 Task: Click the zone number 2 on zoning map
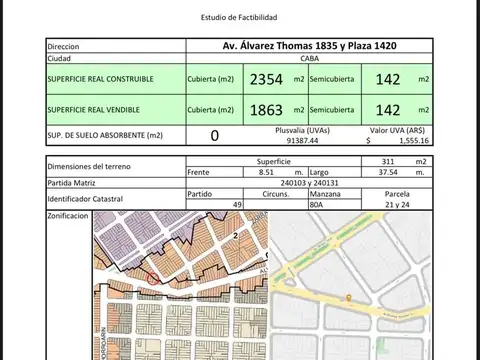235,236
